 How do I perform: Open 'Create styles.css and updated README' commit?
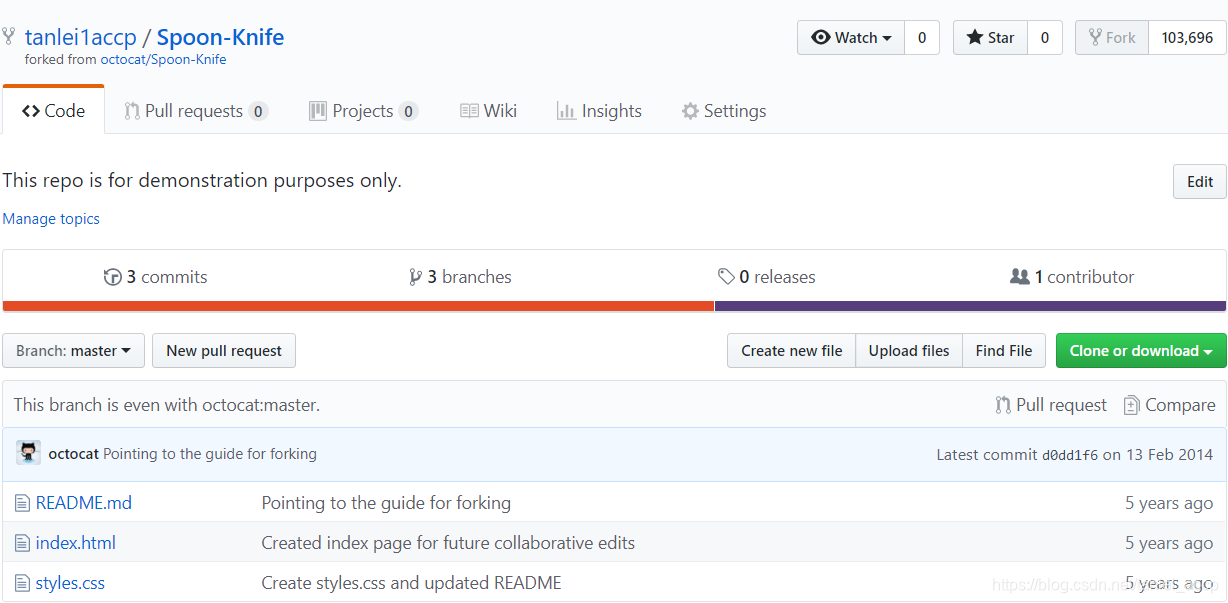[x=411, y=583]
